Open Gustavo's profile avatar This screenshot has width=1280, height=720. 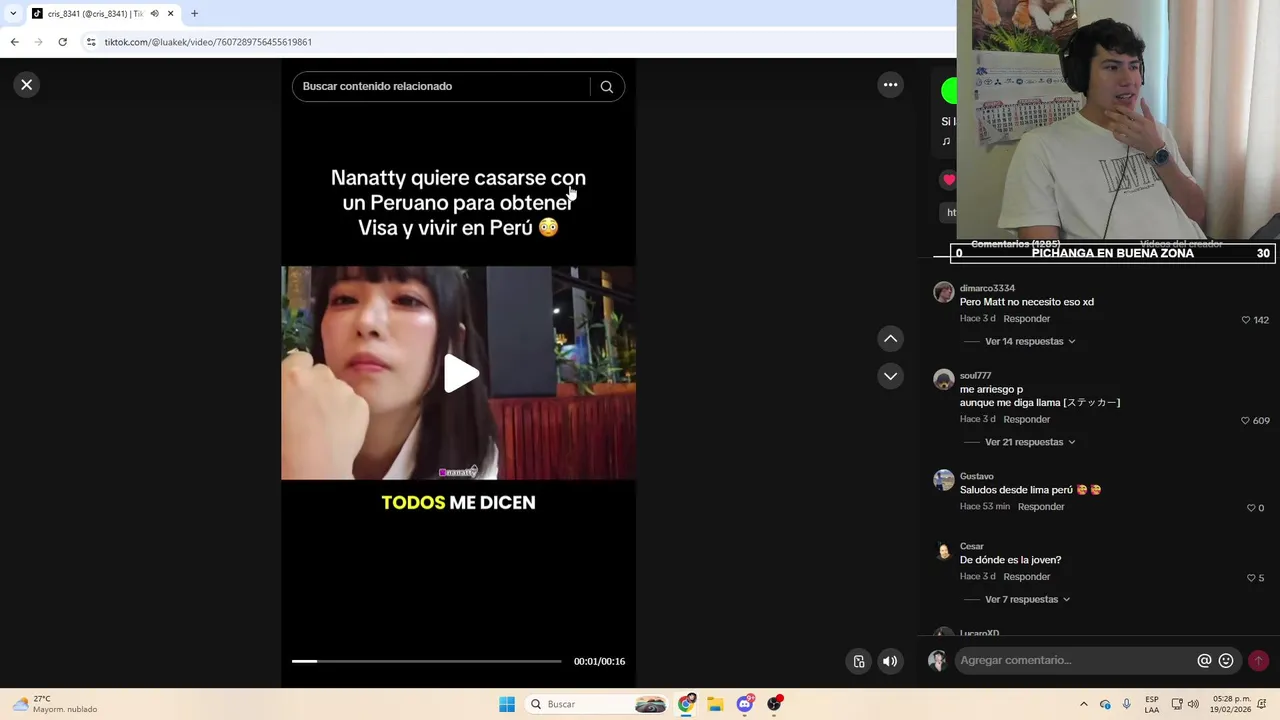pyautogui.click(x=944, y=480)
